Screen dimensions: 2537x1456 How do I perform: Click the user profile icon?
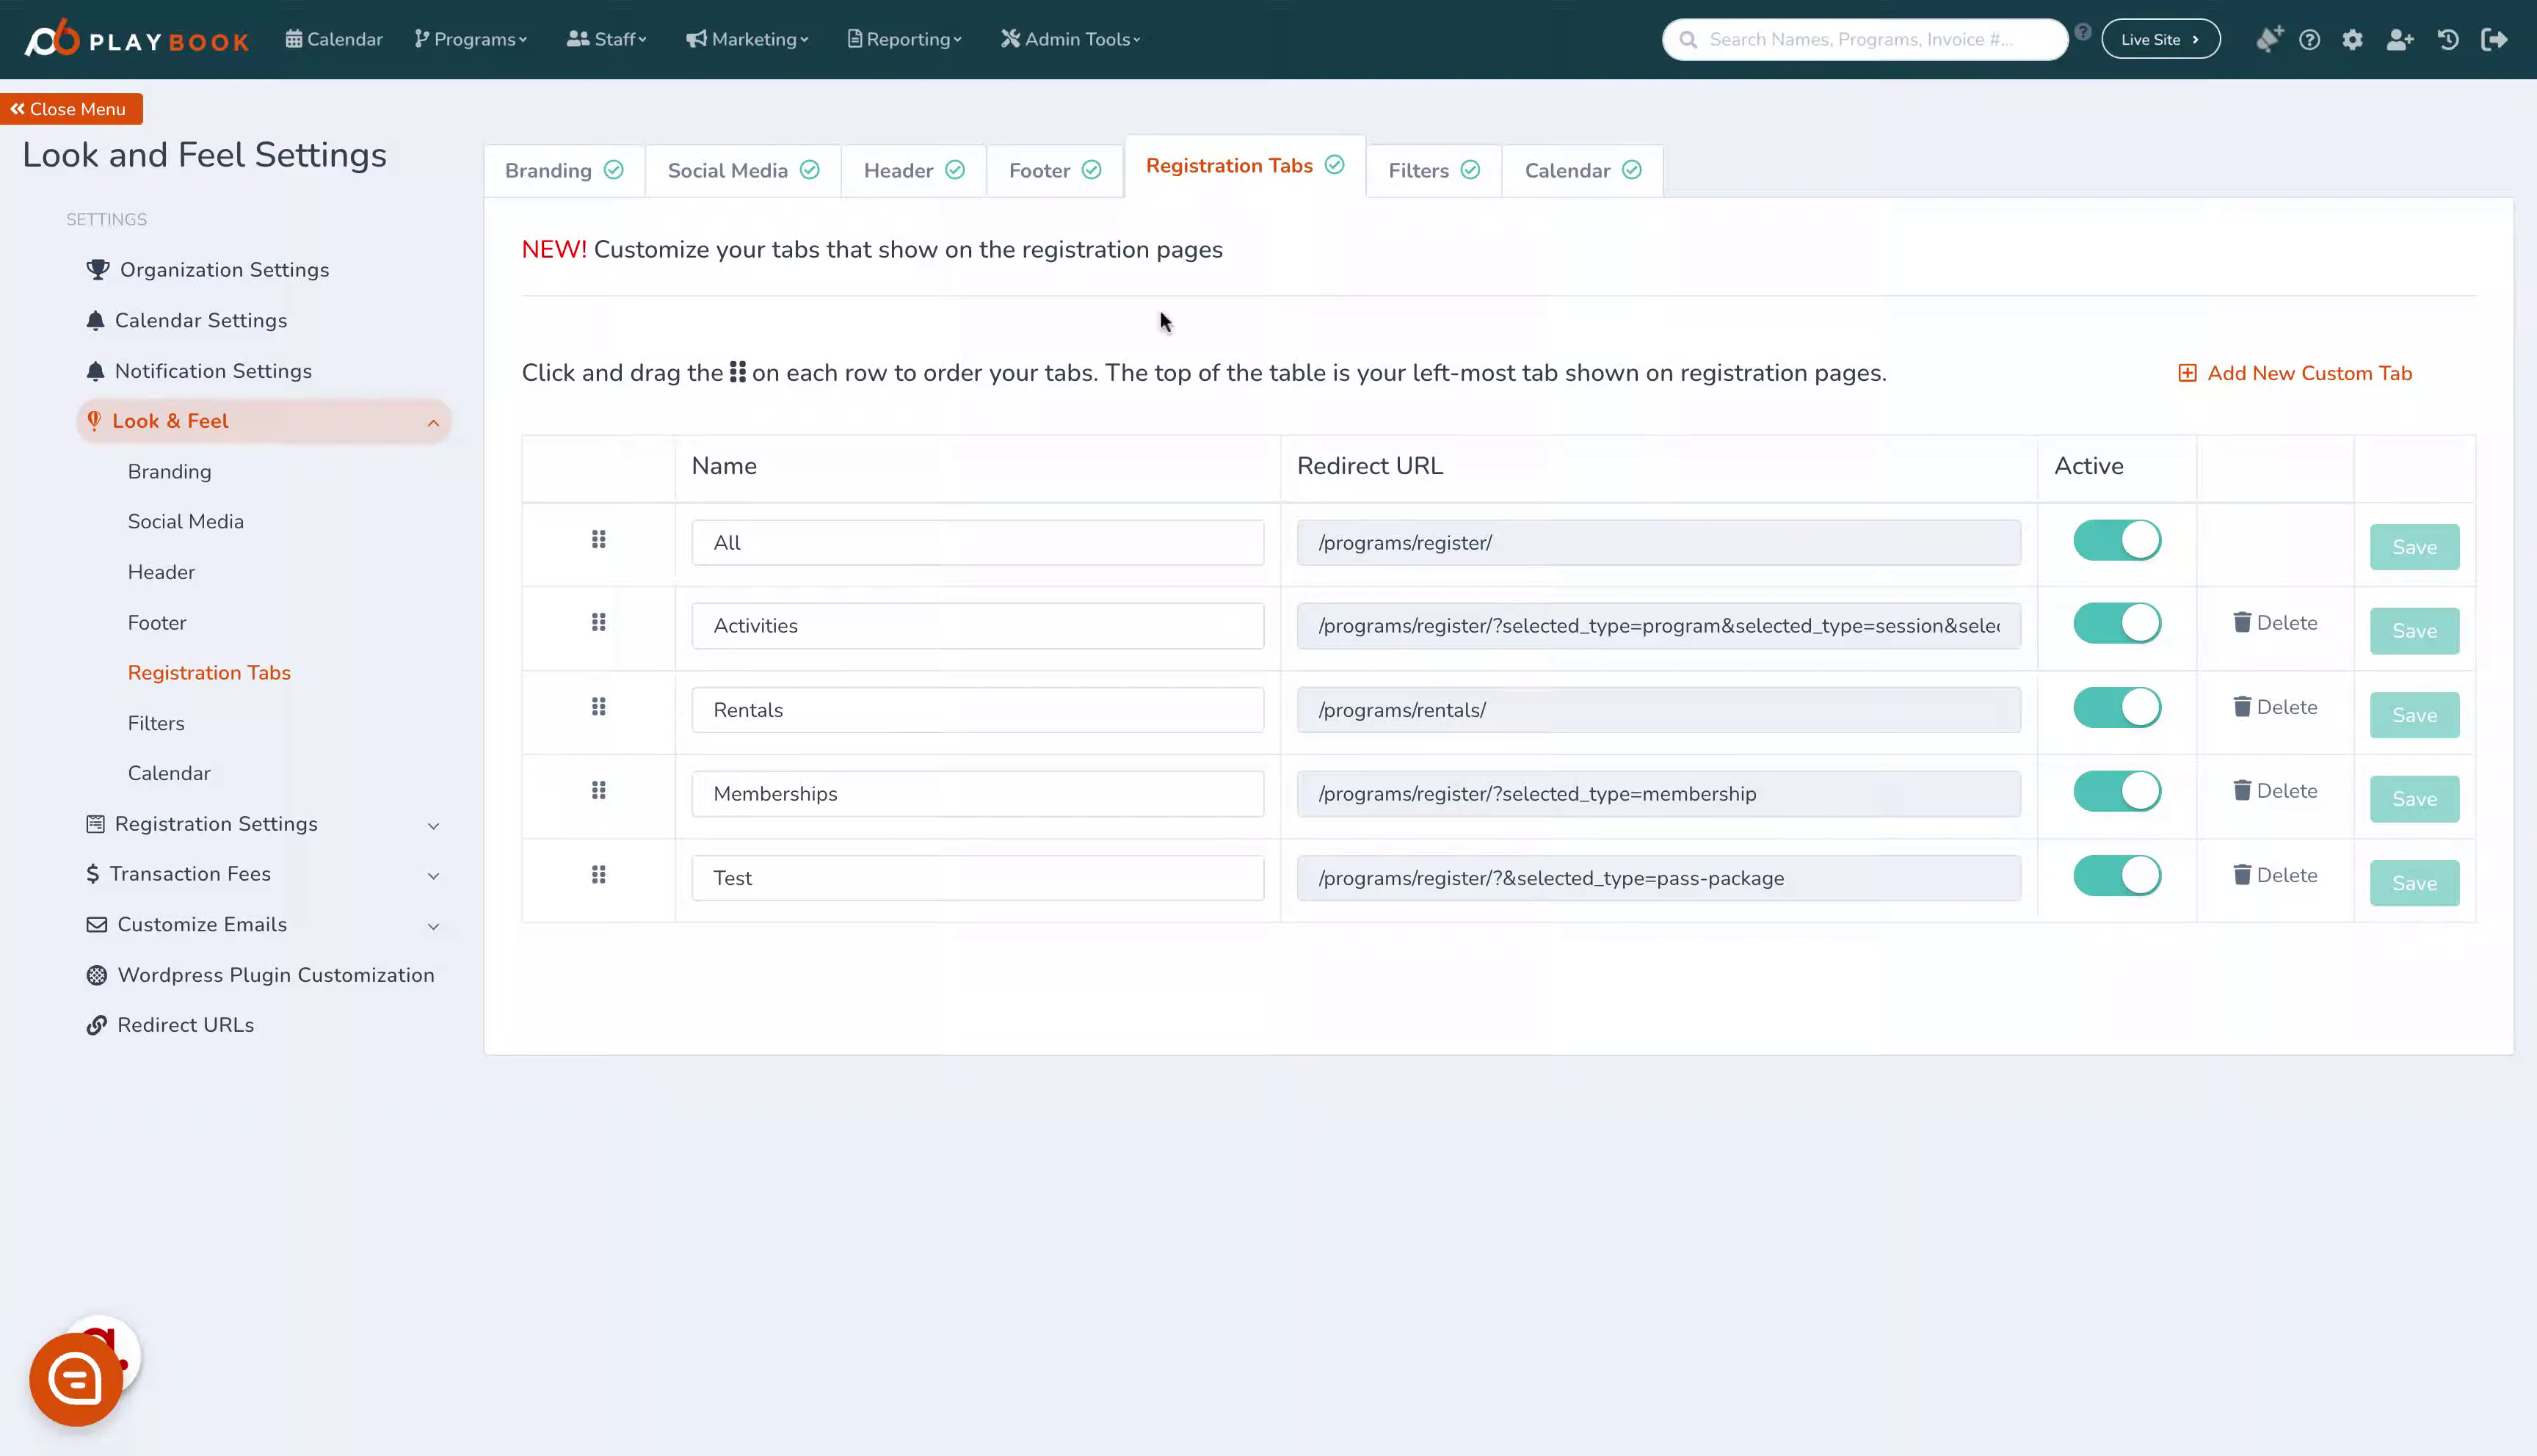2401,38
